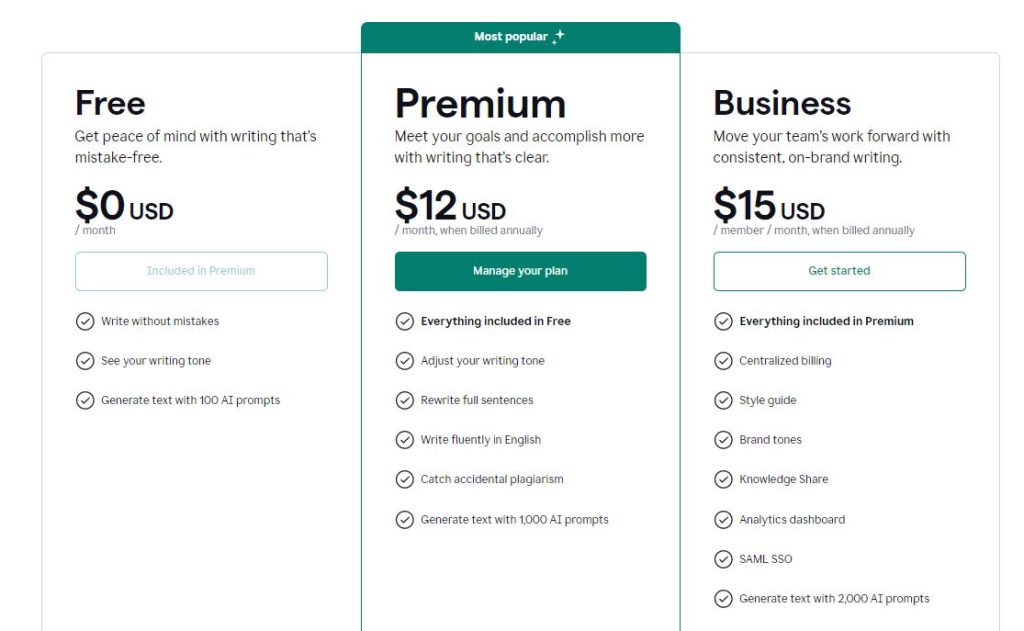Click check icon next to Write without mistakes

[x=85, y=321]
